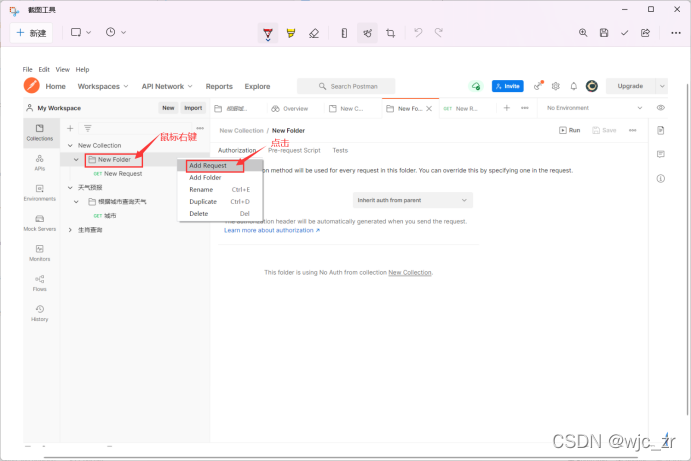The image size is (691, 461).
Task: Open the Reports page
Action: pyautogui.click(x=219, y=86)
